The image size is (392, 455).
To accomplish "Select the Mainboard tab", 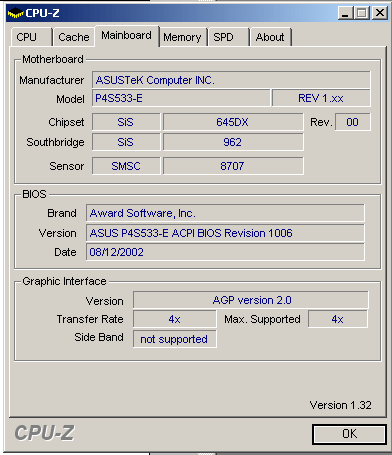I will tap(127, 36).
